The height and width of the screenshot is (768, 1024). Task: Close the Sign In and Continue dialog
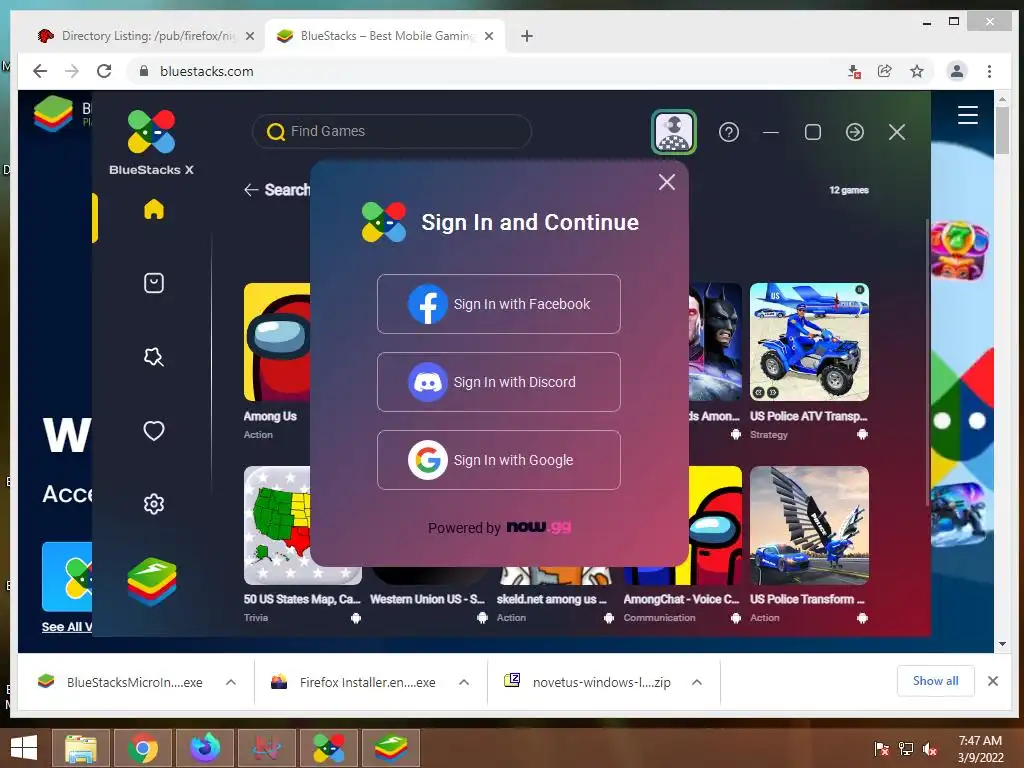tap(667, 182)
